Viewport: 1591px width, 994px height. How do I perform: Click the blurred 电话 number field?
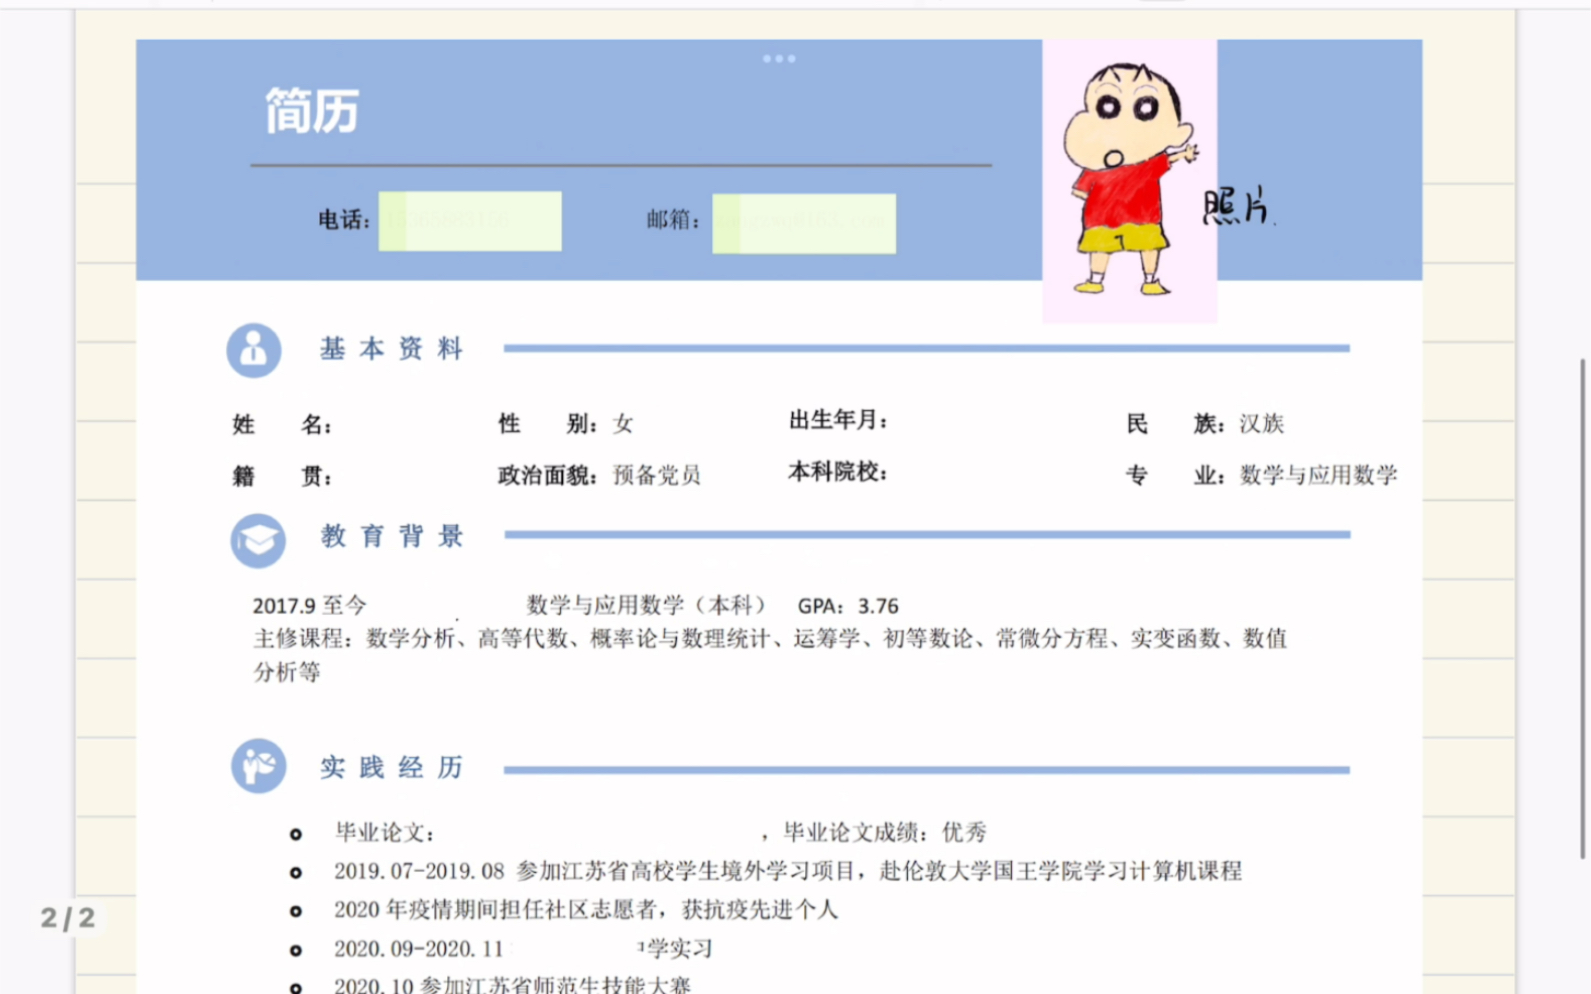[470, 221]
